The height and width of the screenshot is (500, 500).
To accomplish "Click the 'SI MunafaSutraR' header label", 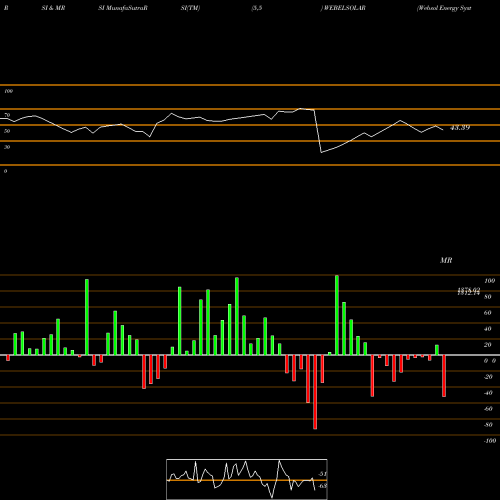I will 123,8.
